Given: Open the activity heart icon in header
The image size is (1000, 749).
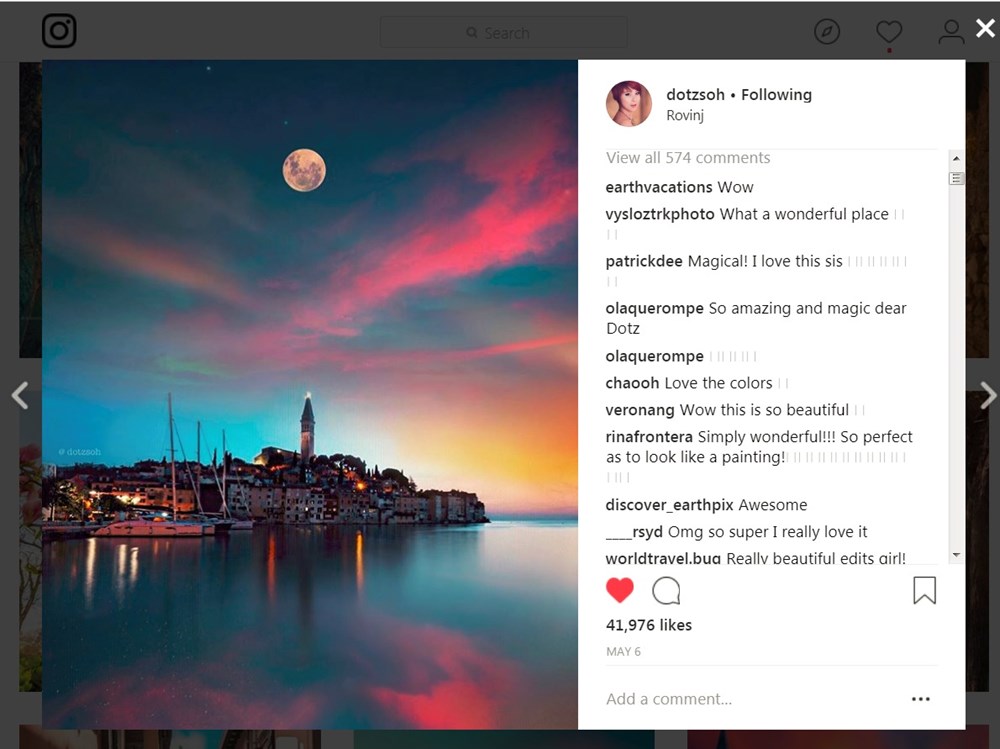Looking at the screenshot, I should point(889,32).
